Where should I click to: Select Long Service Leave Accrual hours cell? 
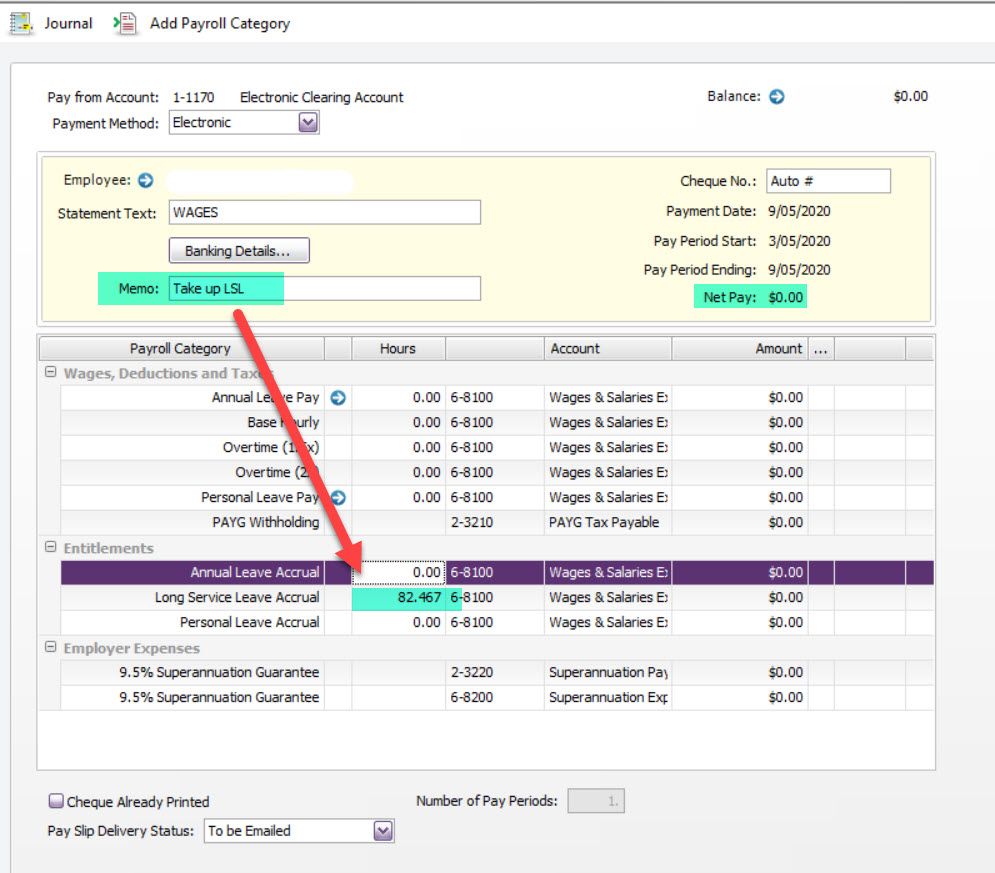click(398, 597)
